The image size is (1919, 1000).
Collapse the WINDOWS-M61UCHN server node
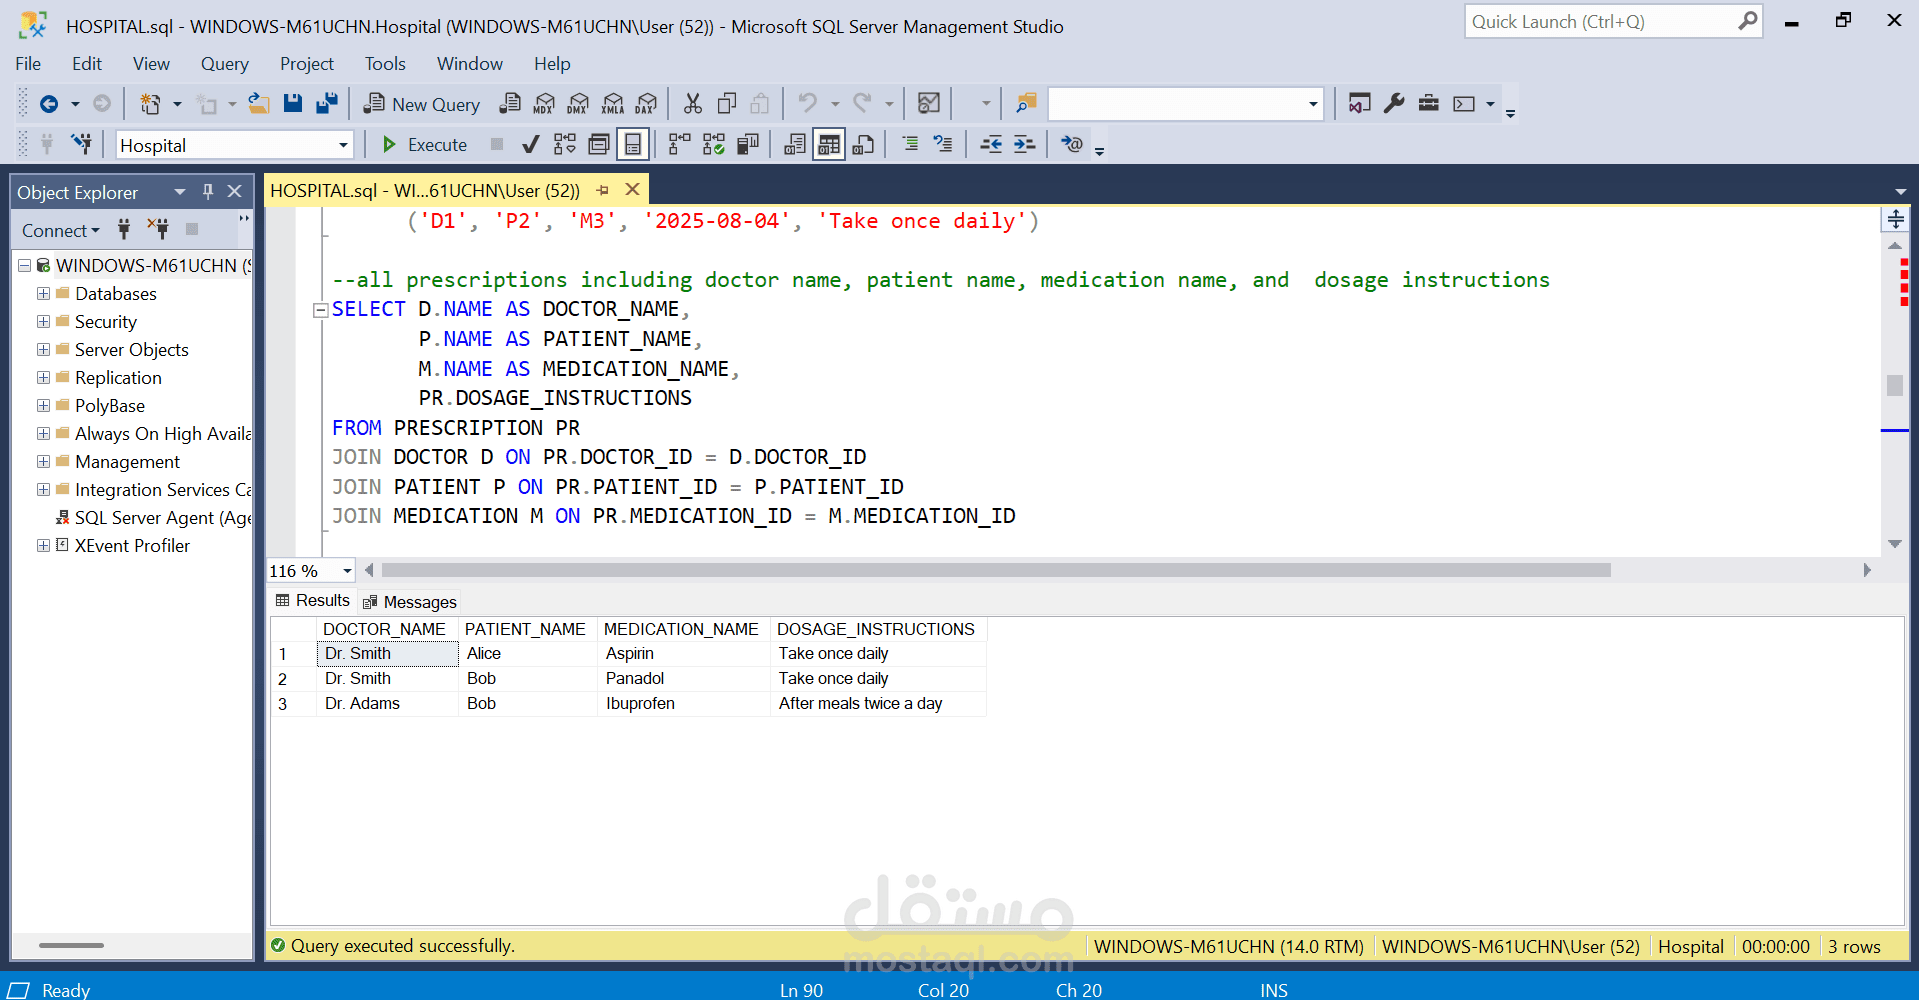[24, 265]
